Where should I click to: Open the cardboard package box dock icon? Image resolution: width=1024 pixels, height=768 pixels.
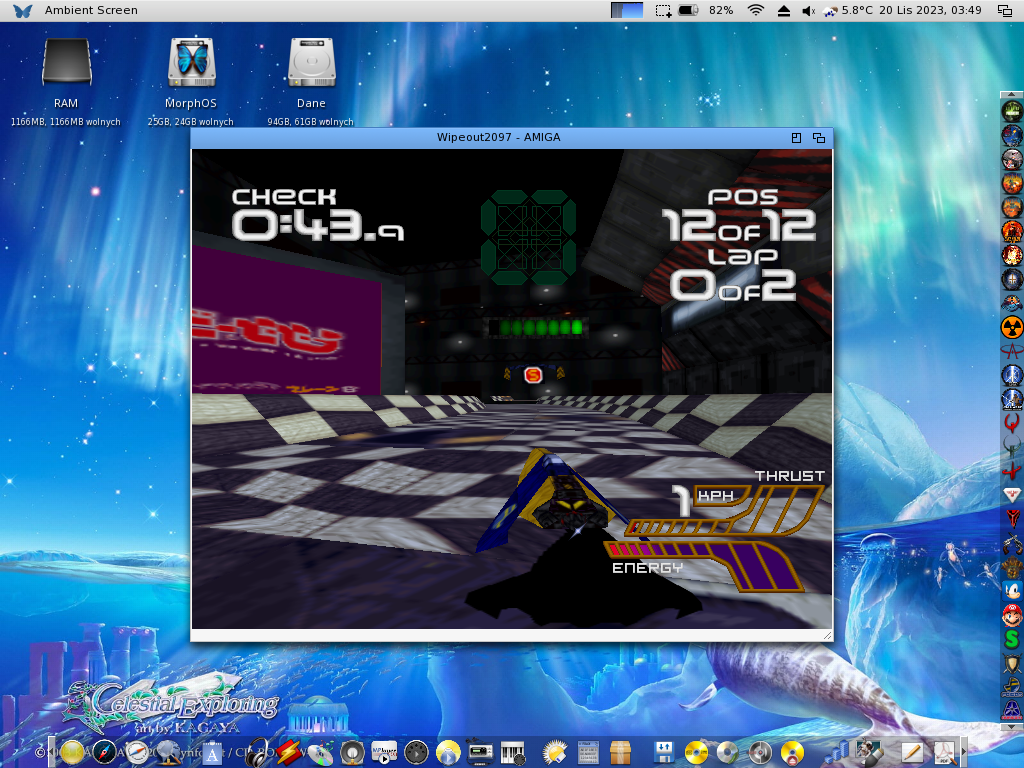pyautogui.click(x=620, y=752)
